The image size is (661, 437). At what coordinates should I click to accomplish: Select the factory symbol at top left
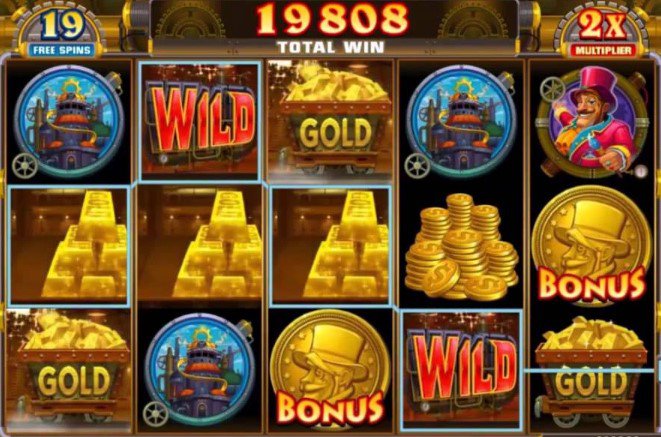pyautogui.click(x=67, y=122)
